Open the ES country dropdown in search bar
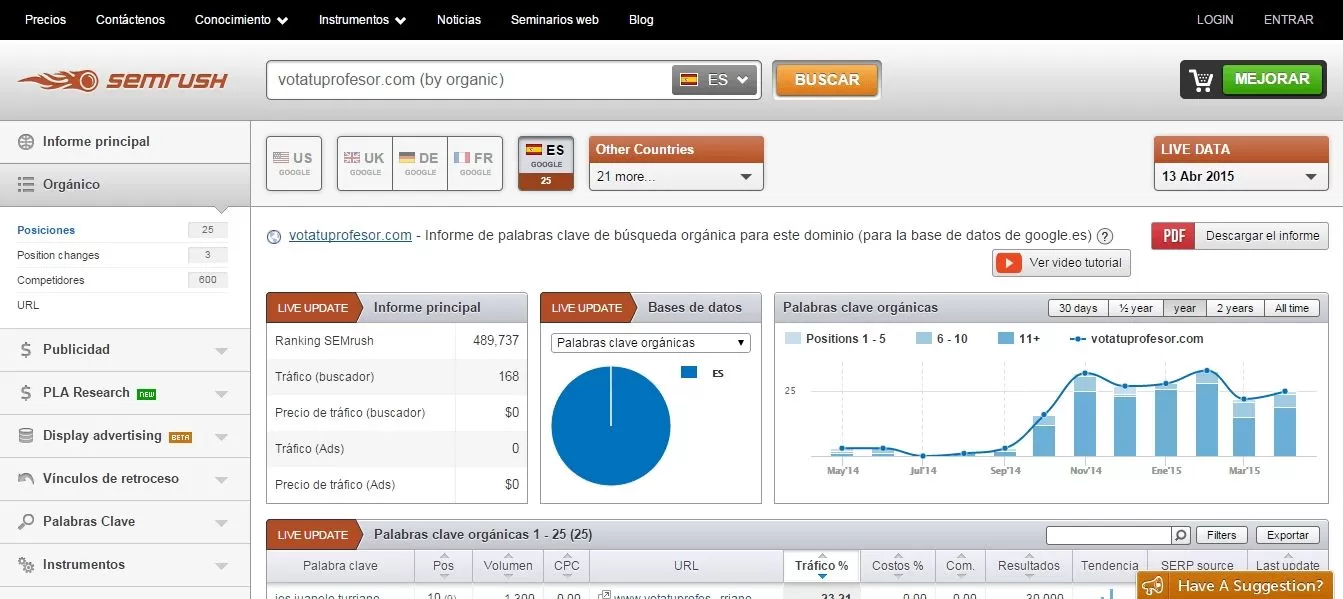1343x599 pixels. click(x=714, y=80)
